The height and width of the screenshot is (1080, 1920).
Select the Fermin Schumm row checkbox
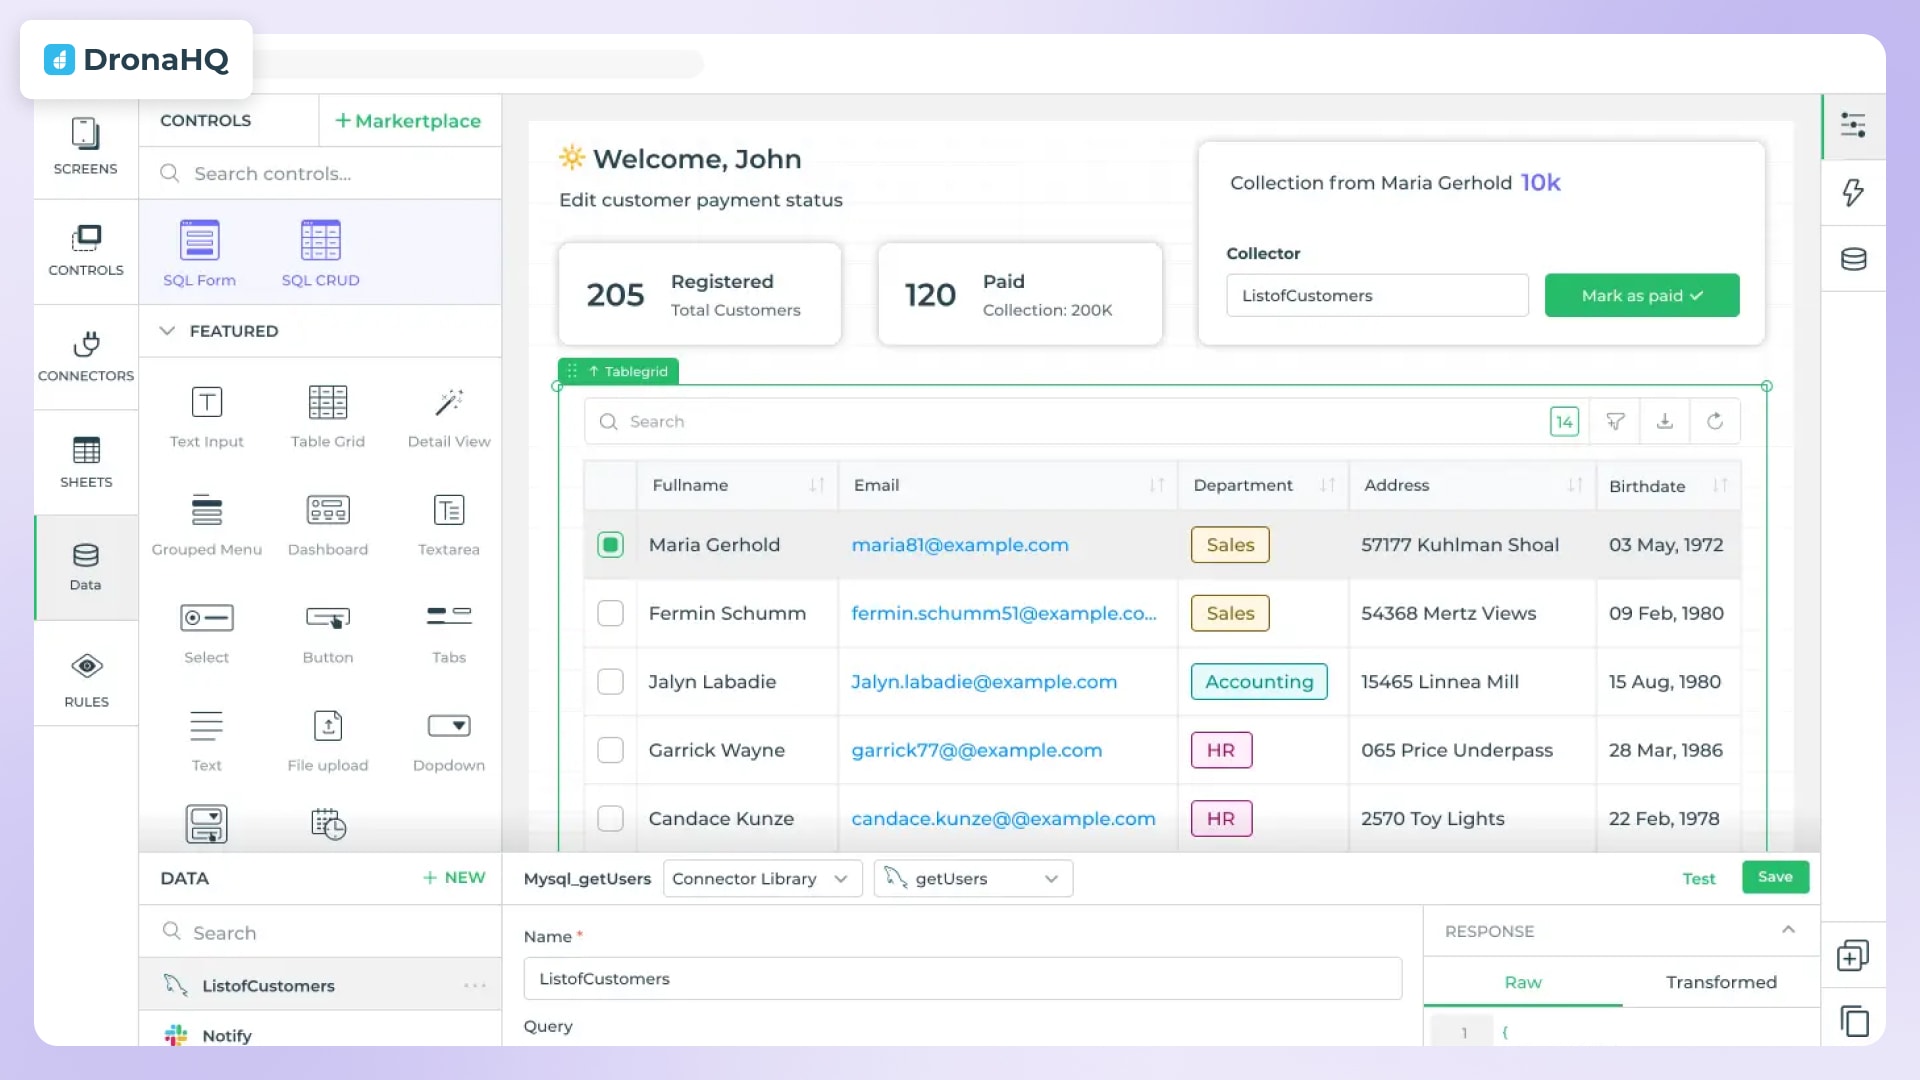(x=611, y=613)
